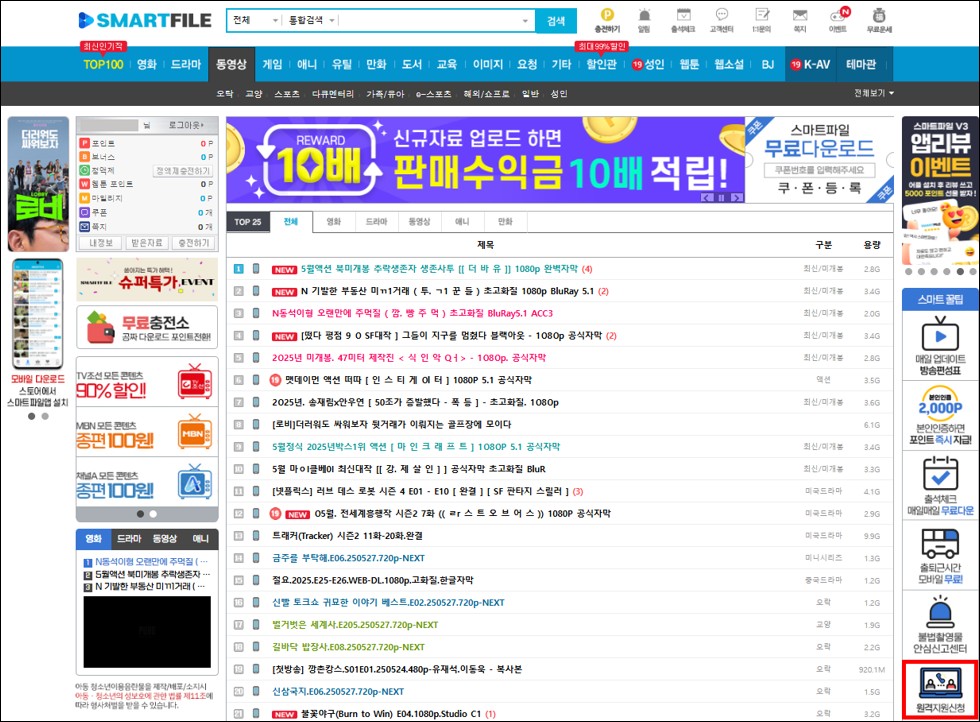This screenshot has width=980, height=722.
Task: Click the SMARTFILE logo
Action: click(x=145, y=20)
